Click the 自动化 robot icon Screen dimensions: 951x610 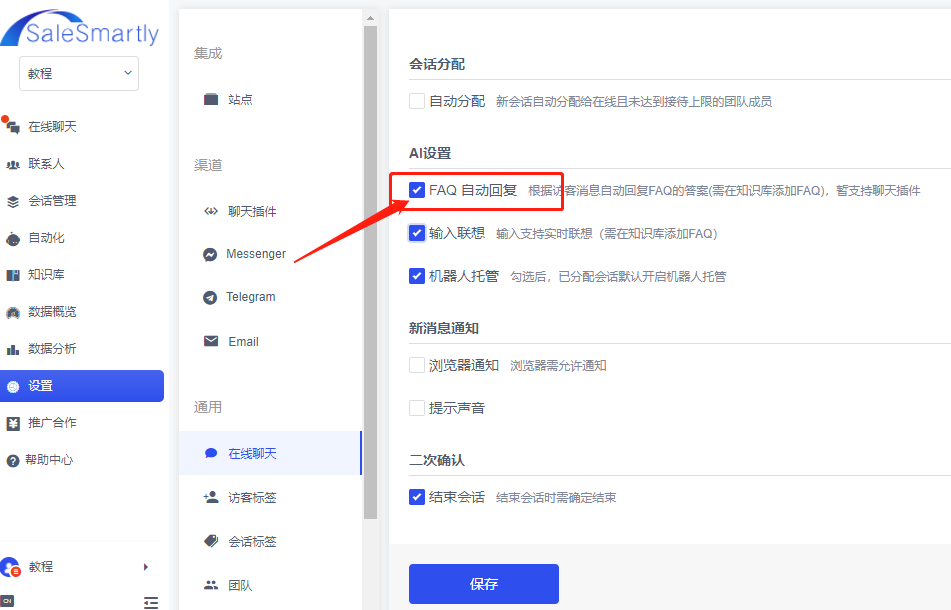click(x=12, y=239)
